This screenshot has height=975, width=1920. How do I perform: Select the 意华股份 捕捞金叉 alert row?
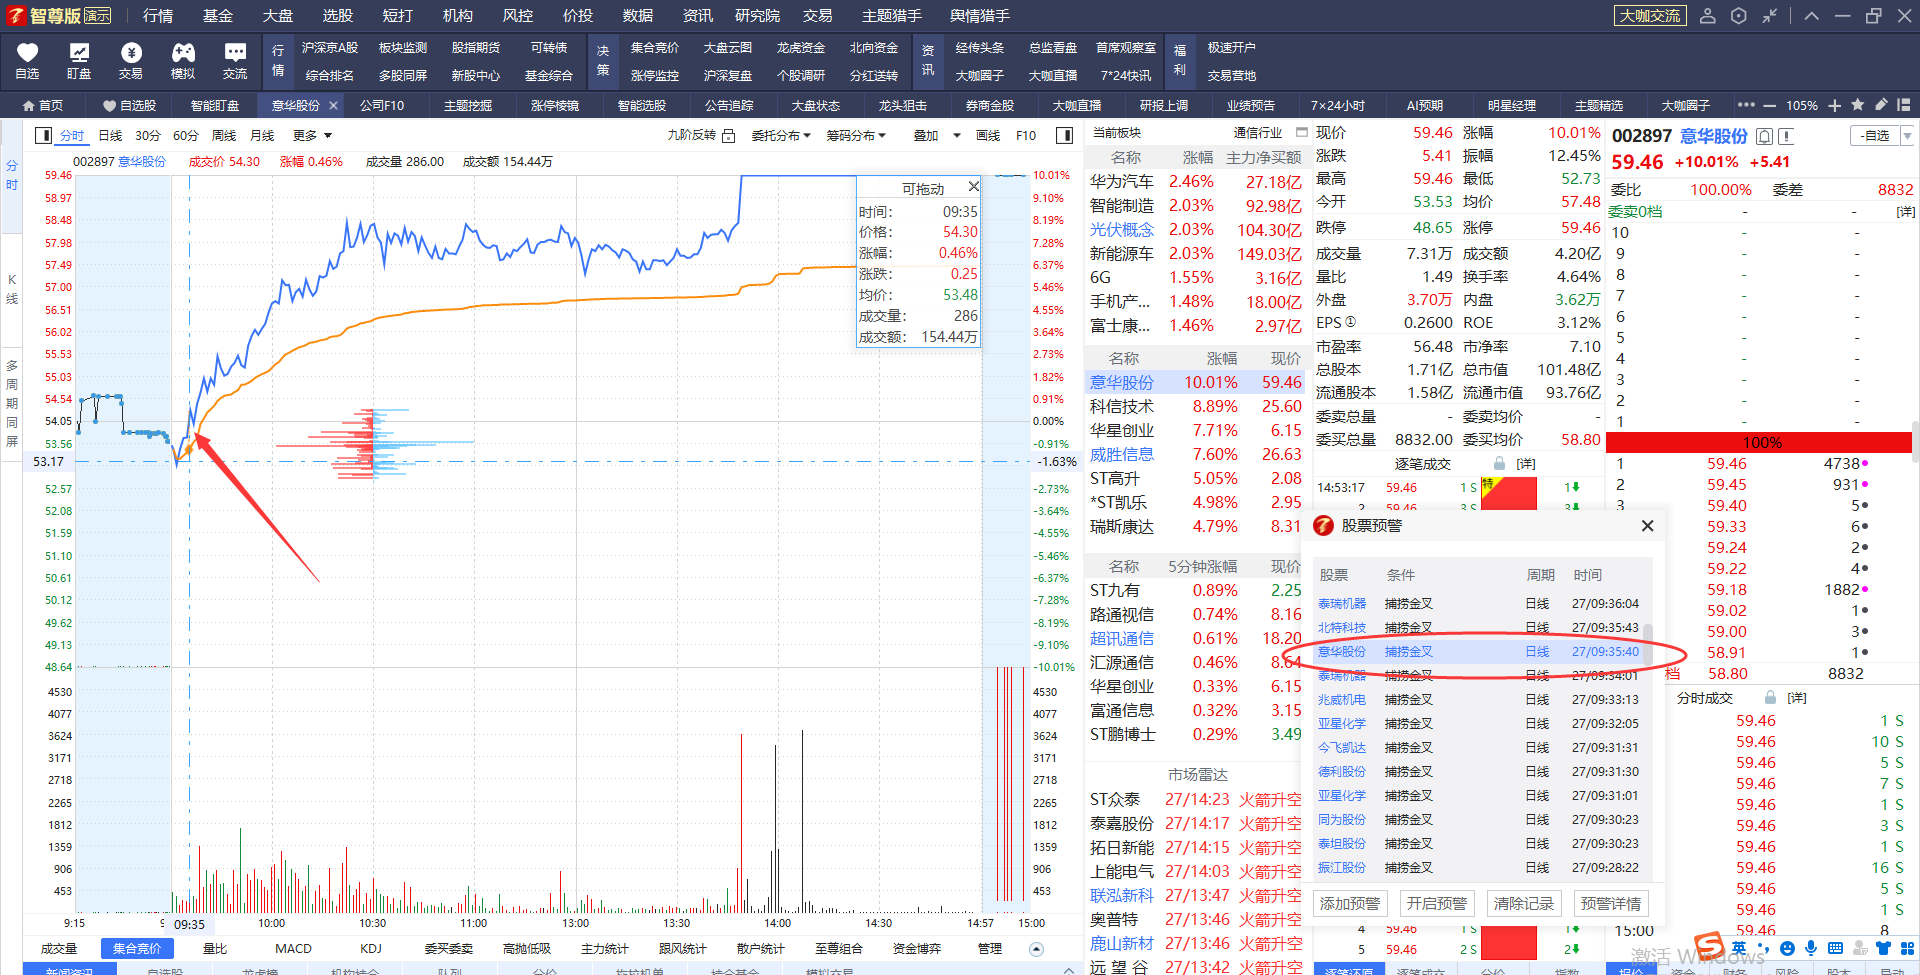pyautogui.click(x=1479, y=652)
